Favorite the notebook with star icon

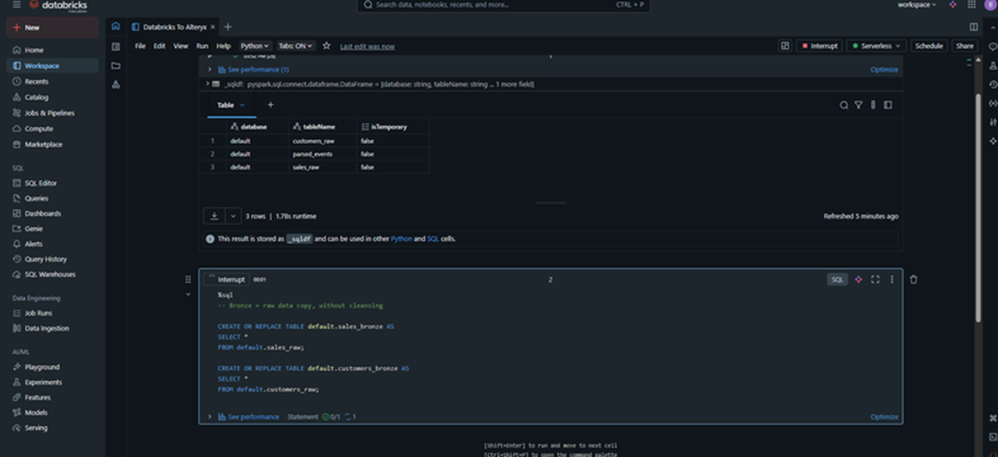327,46
